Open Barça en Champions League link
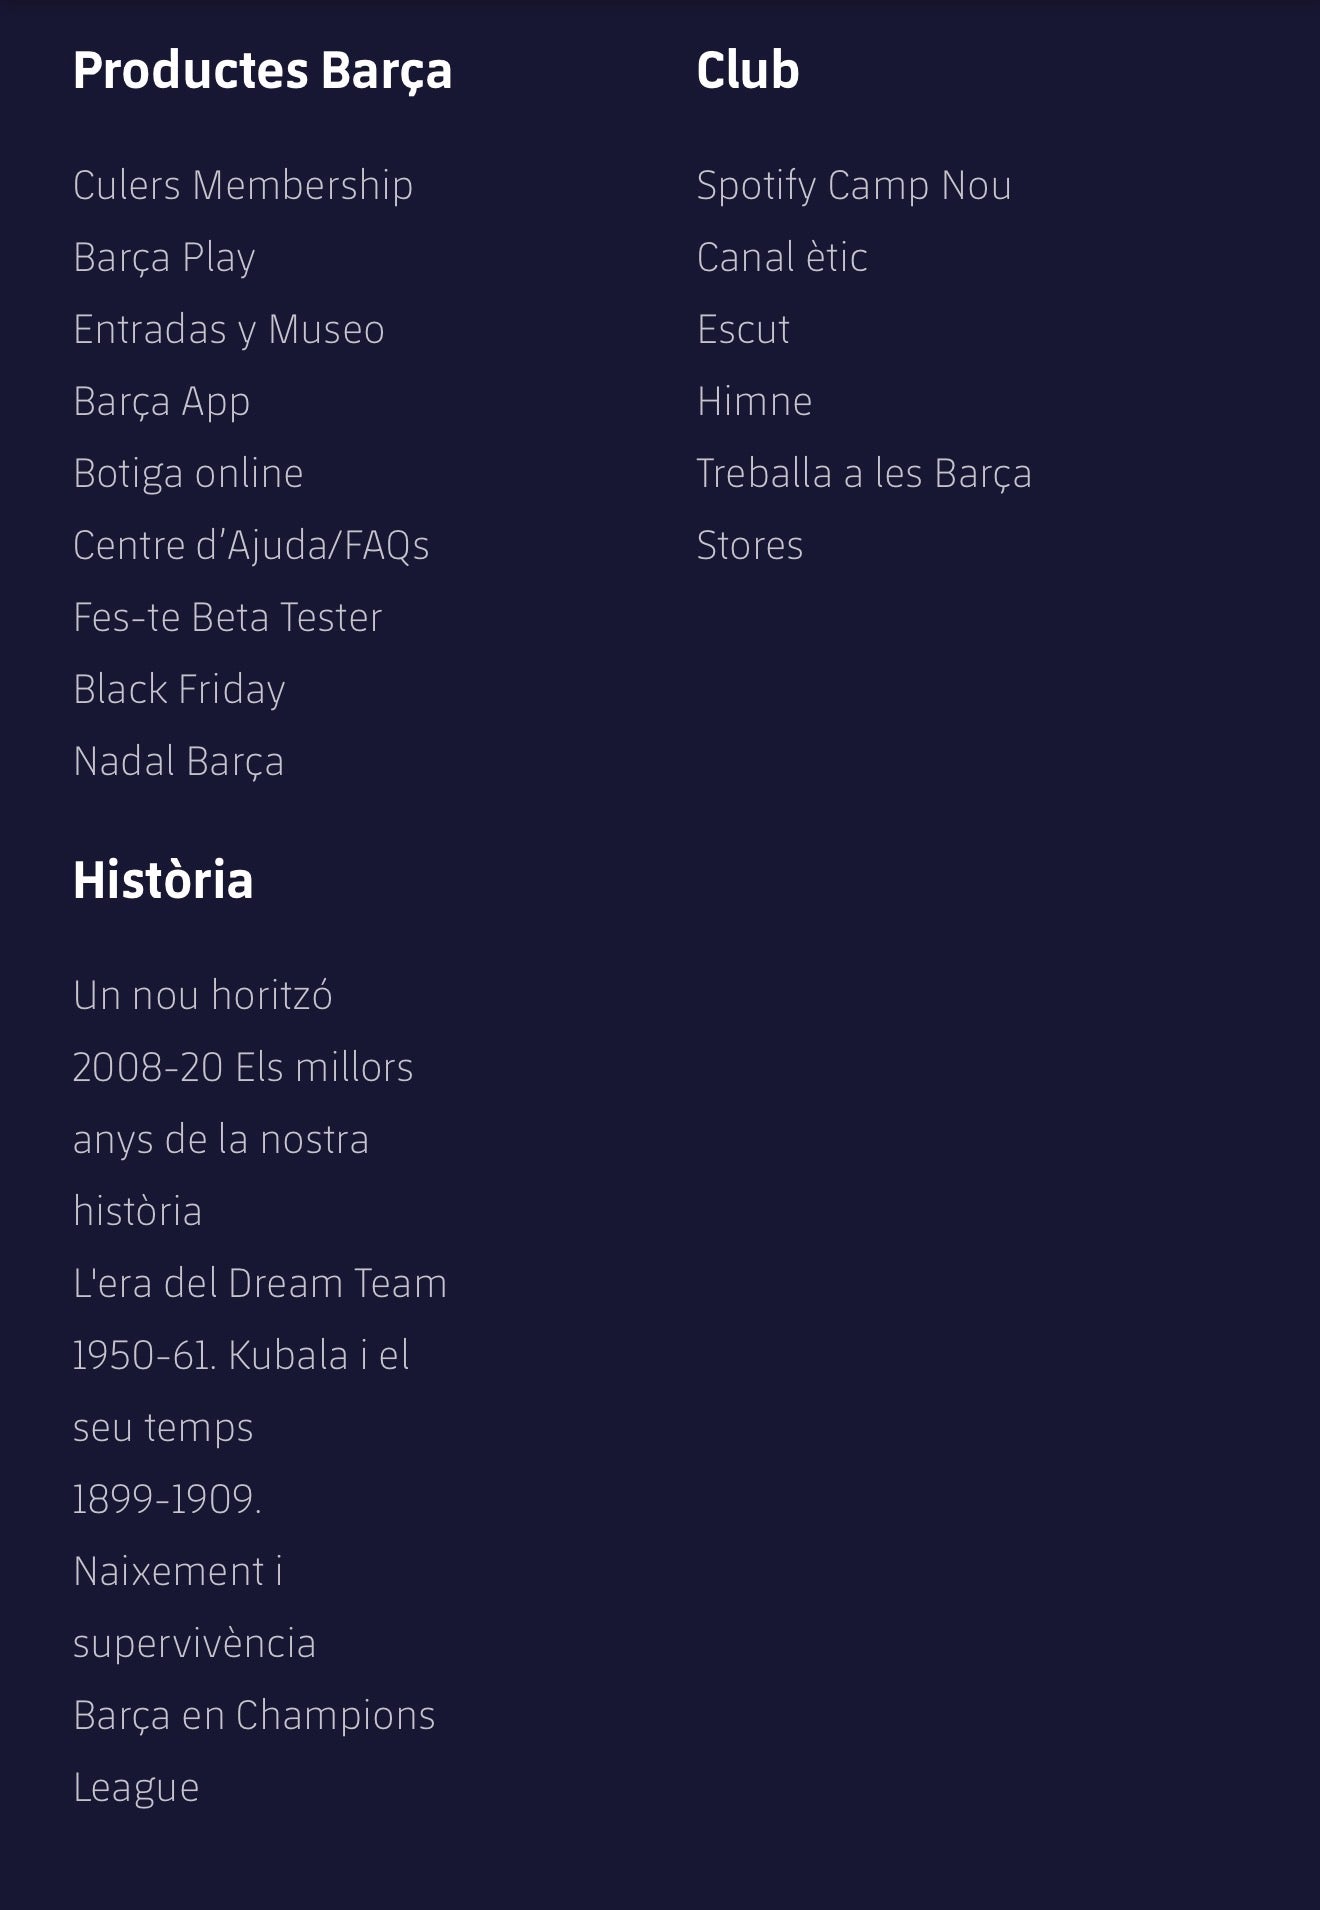The width and height of the screenshot is (1320, 1910). coord(254,1752)
